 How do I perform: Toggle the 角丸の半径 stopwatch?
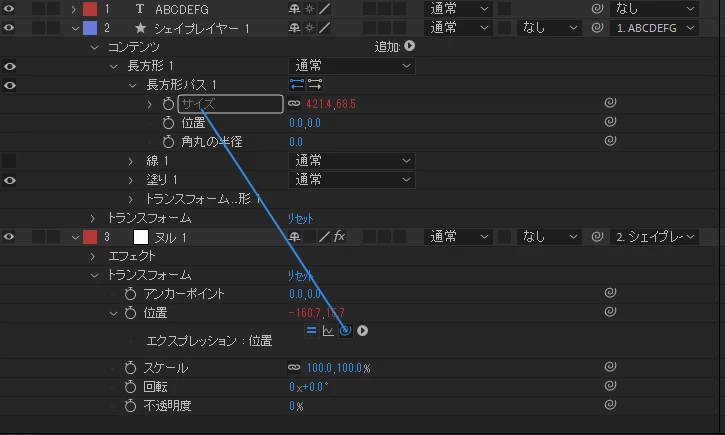tap(168, 142)
